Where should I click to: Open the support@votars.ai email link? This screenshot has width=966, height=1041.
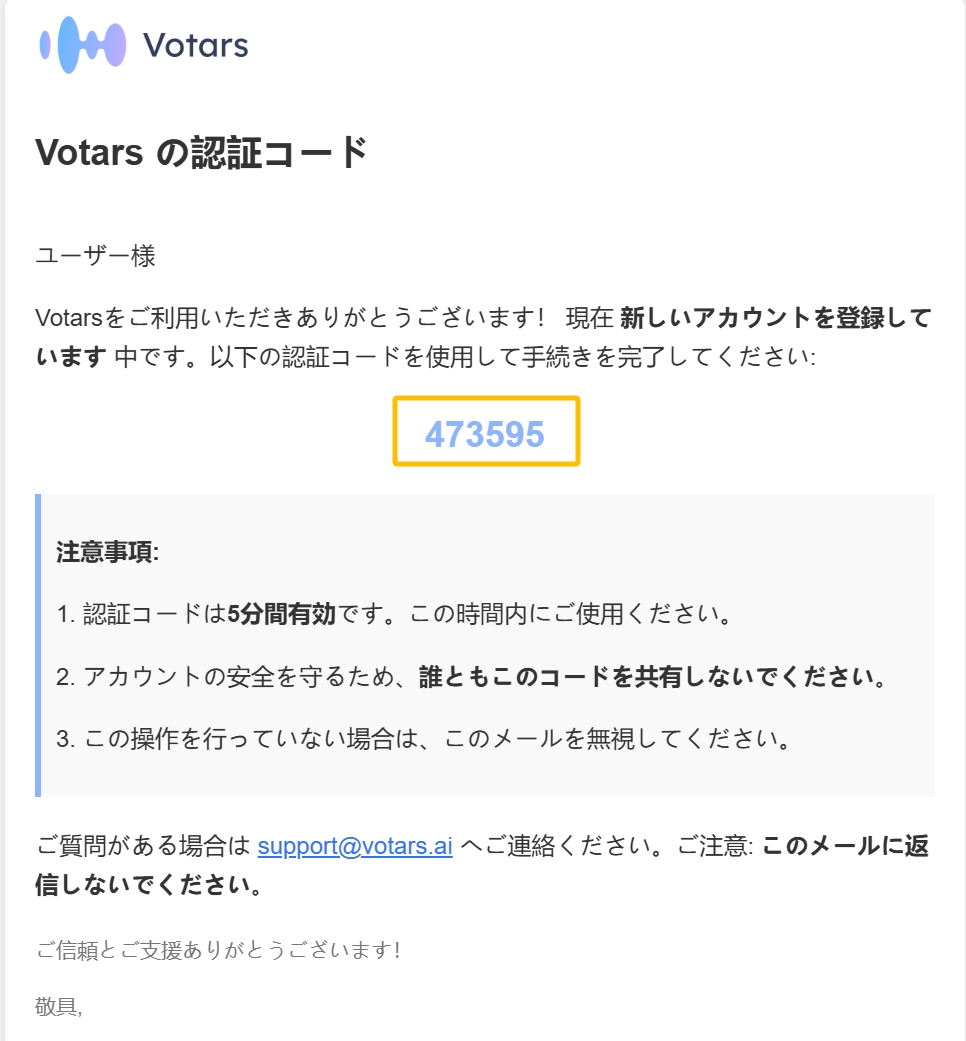point(355,846)
